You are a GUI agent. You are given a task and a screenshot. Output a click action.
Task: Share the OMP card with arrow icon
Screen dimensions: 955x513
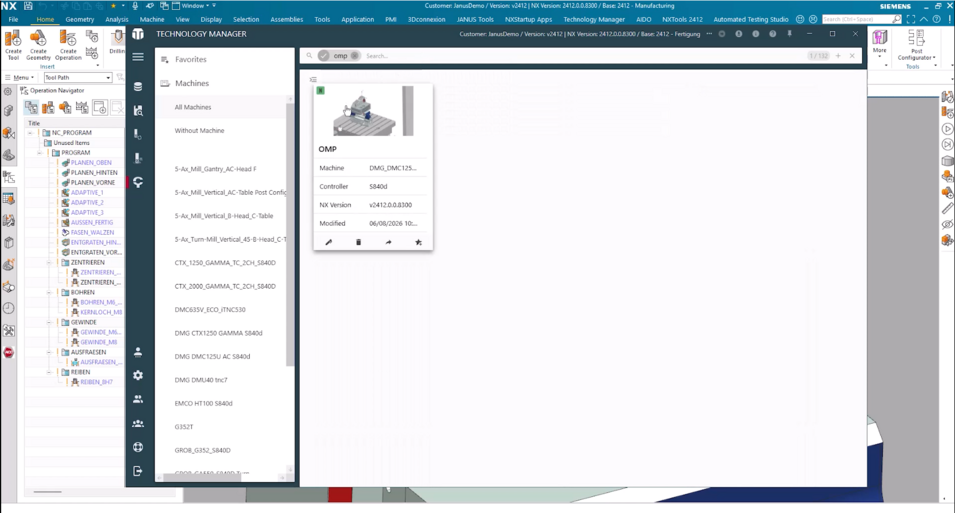click(388, 242)
